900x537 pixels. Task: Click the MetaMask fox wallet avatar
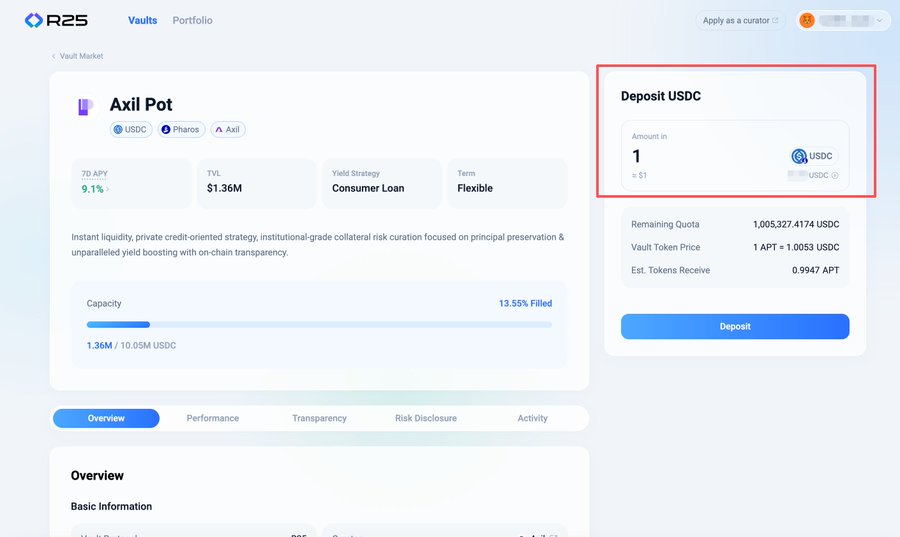(x=807, y=21)
